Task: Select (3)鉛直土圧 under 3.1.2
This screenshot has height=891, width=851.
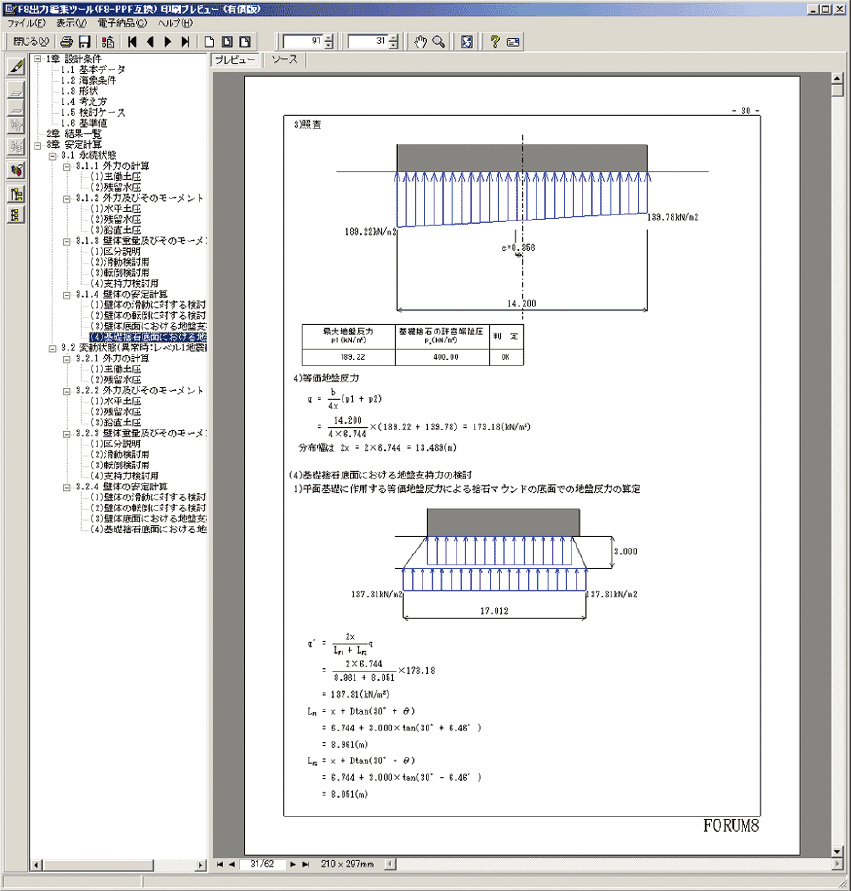Action: pyautogui.click(x=115, y=230)
